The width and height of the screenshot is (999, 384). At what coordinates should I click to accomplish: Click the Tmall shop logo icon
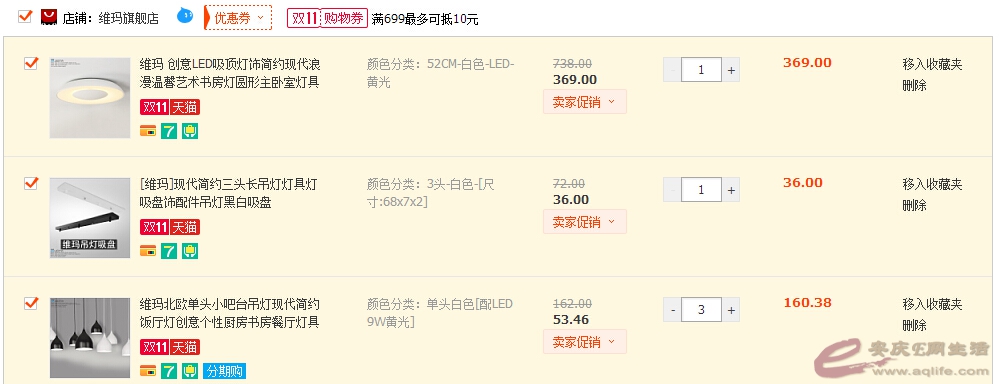click(x=48, y=17)
